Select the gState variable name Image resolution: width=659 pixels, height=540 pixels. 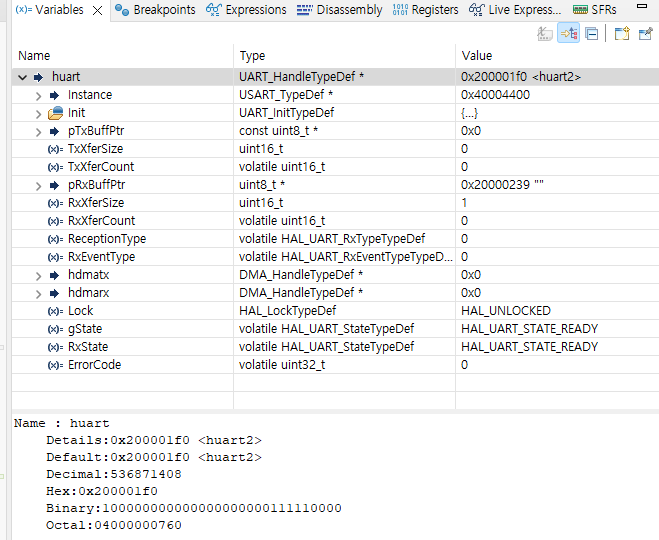click(85, 329)
